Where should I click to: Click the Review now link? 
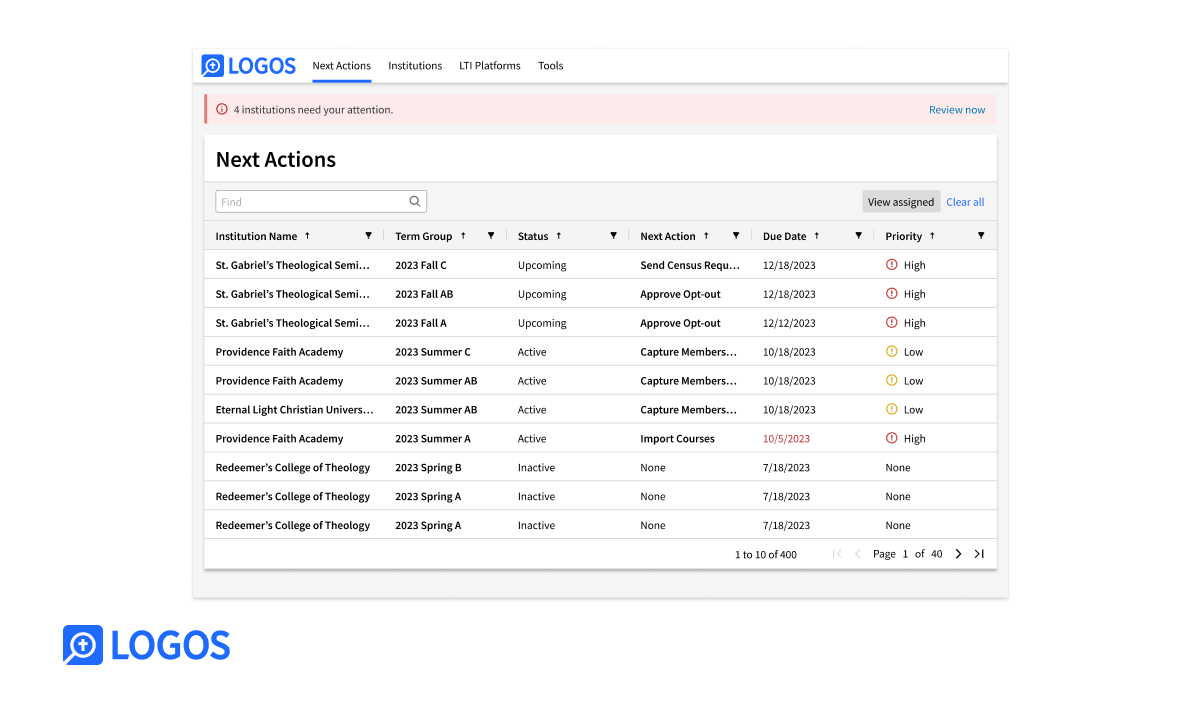[957, 110]
